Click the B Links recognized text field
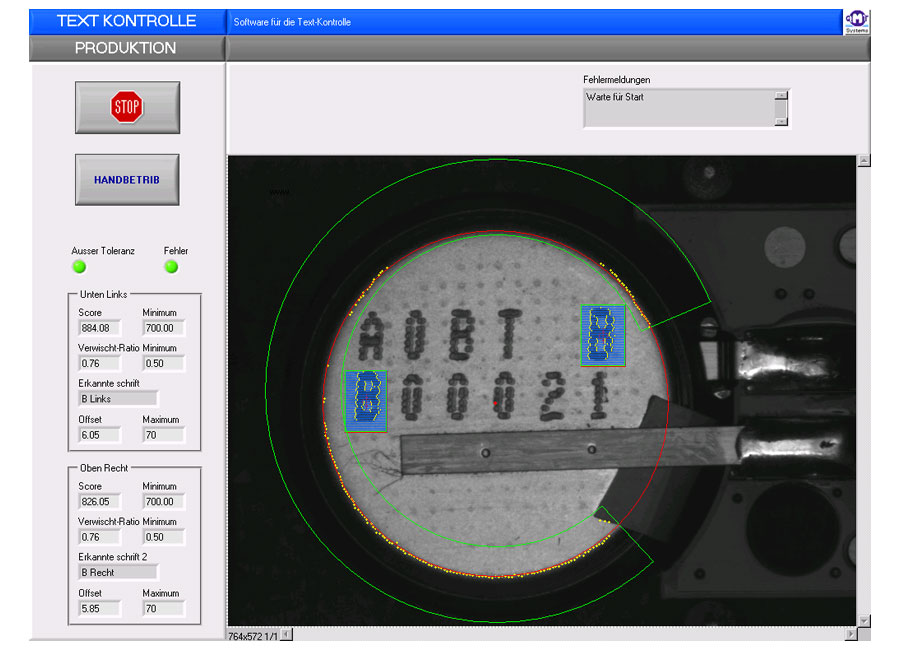 pos(117,399)
